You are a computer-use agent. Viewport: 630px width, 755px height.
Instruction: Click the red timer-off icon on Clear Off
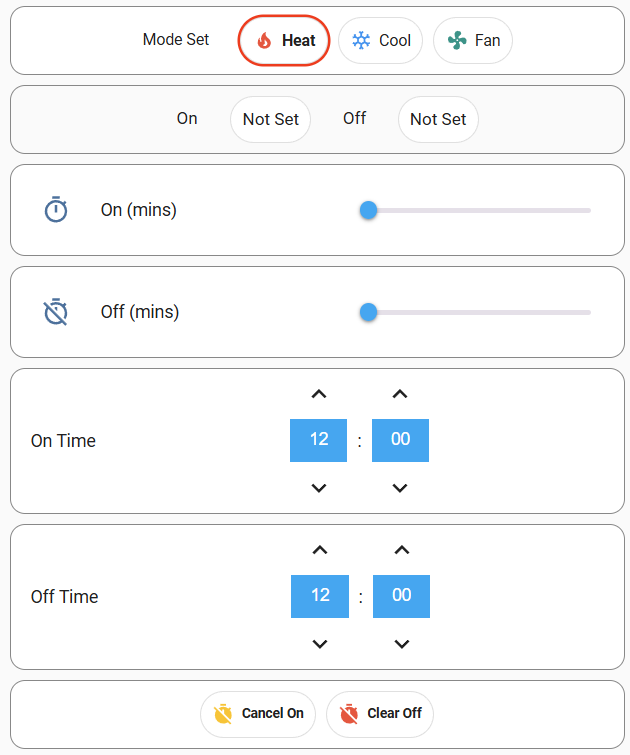349,714
